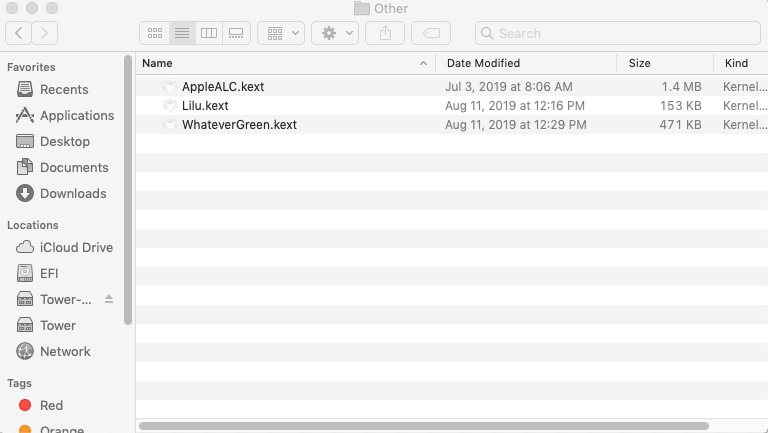Click the horizontal scrollbar below file list
This screenshot has height=433, width=768.
pyautogui.click(x=424, y=426)
